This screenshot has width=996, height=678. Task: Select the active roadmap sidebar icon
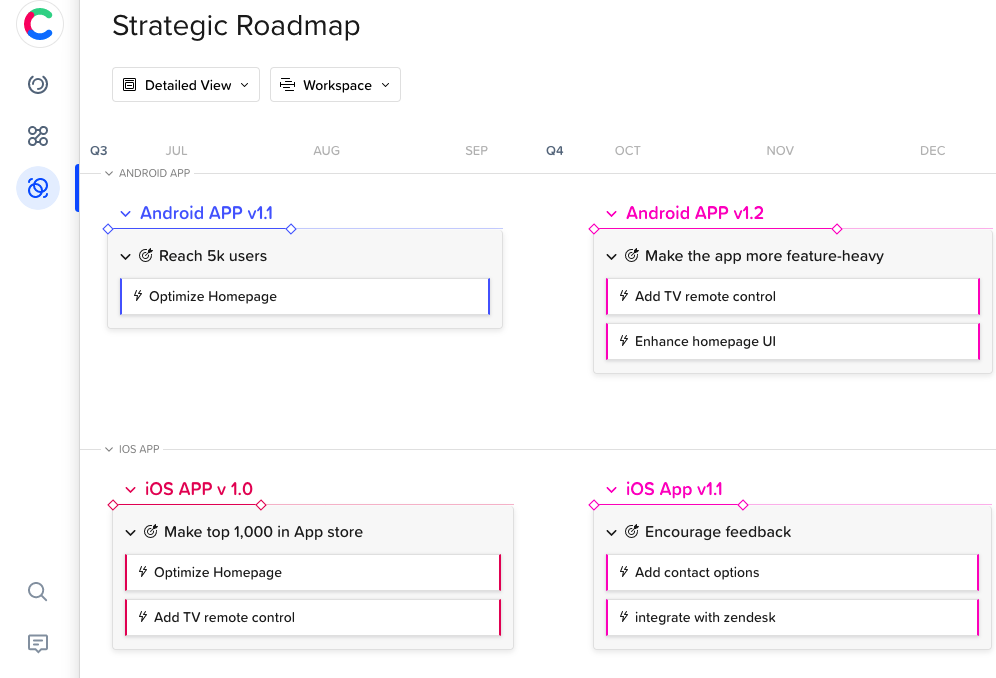(38, 188)
